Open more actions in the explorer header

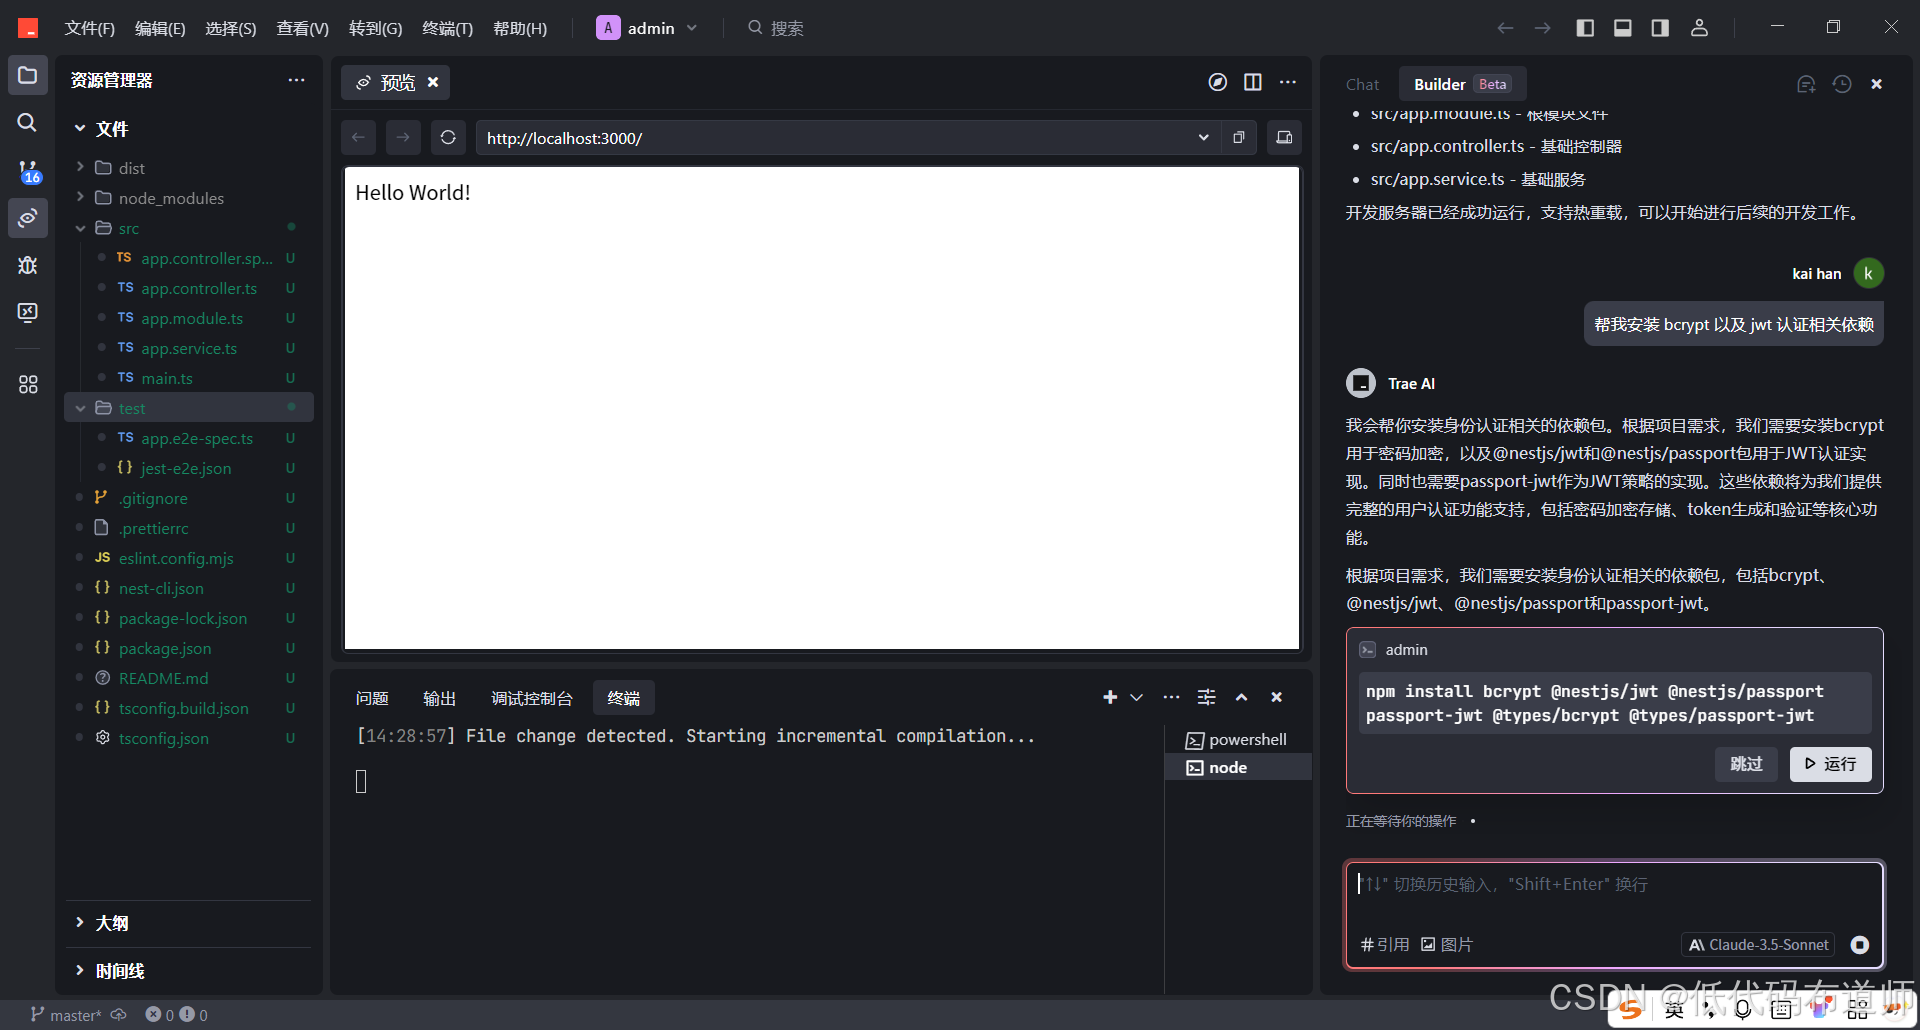[296, 80]
